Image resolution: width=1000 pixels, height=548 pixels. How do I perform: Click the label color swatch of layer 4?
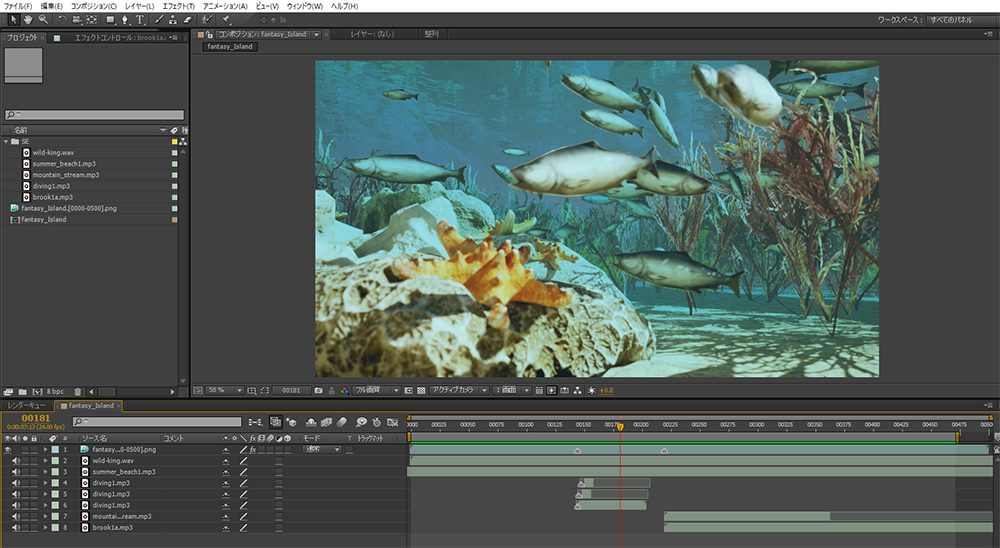56,483
